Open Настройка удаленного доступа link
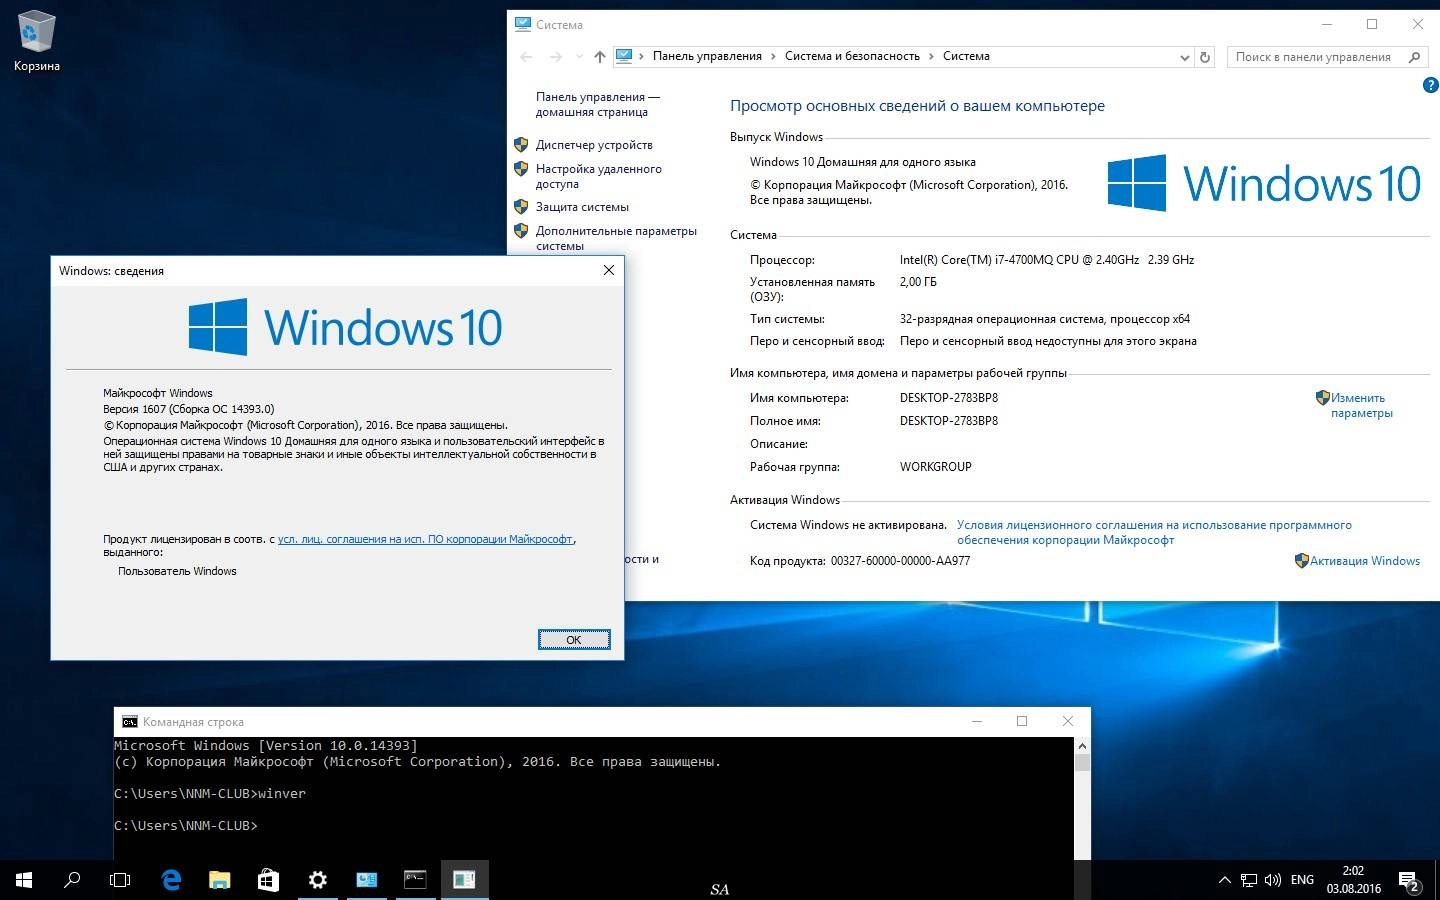 click(598, 176)
